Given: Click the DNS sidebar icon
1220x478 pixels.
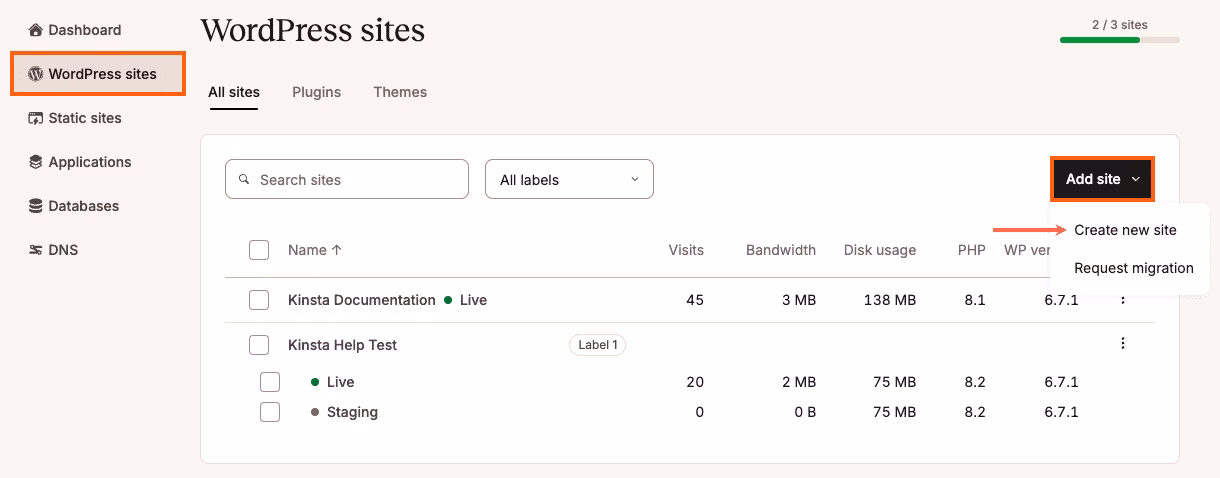Looking at the screenshot, I should pos(36,250).
